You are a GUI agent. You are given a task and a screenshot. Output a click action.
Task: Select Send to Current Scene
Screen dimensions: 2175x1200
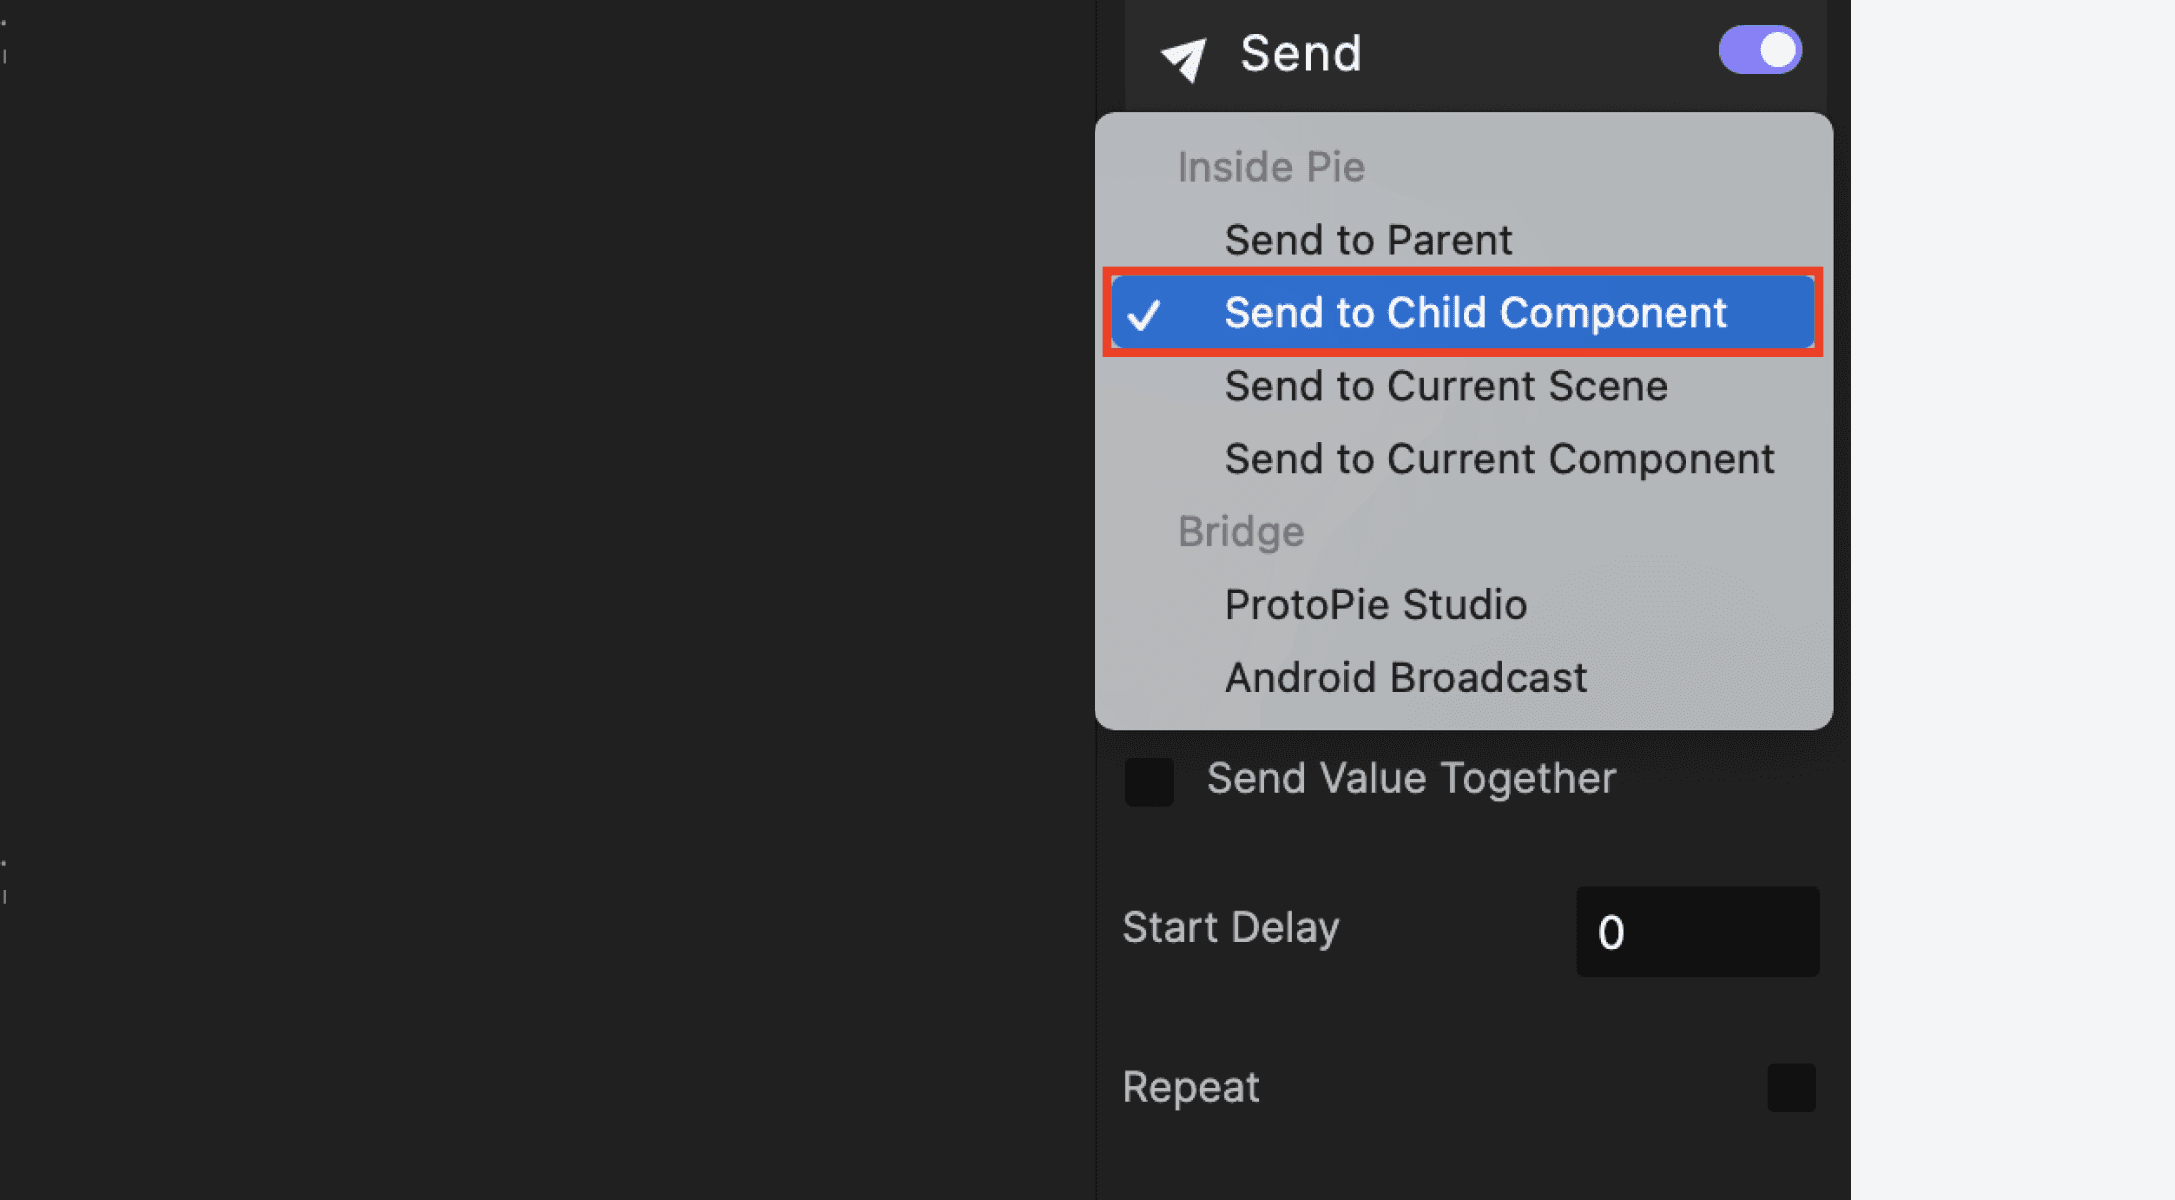coord(1445,385)
